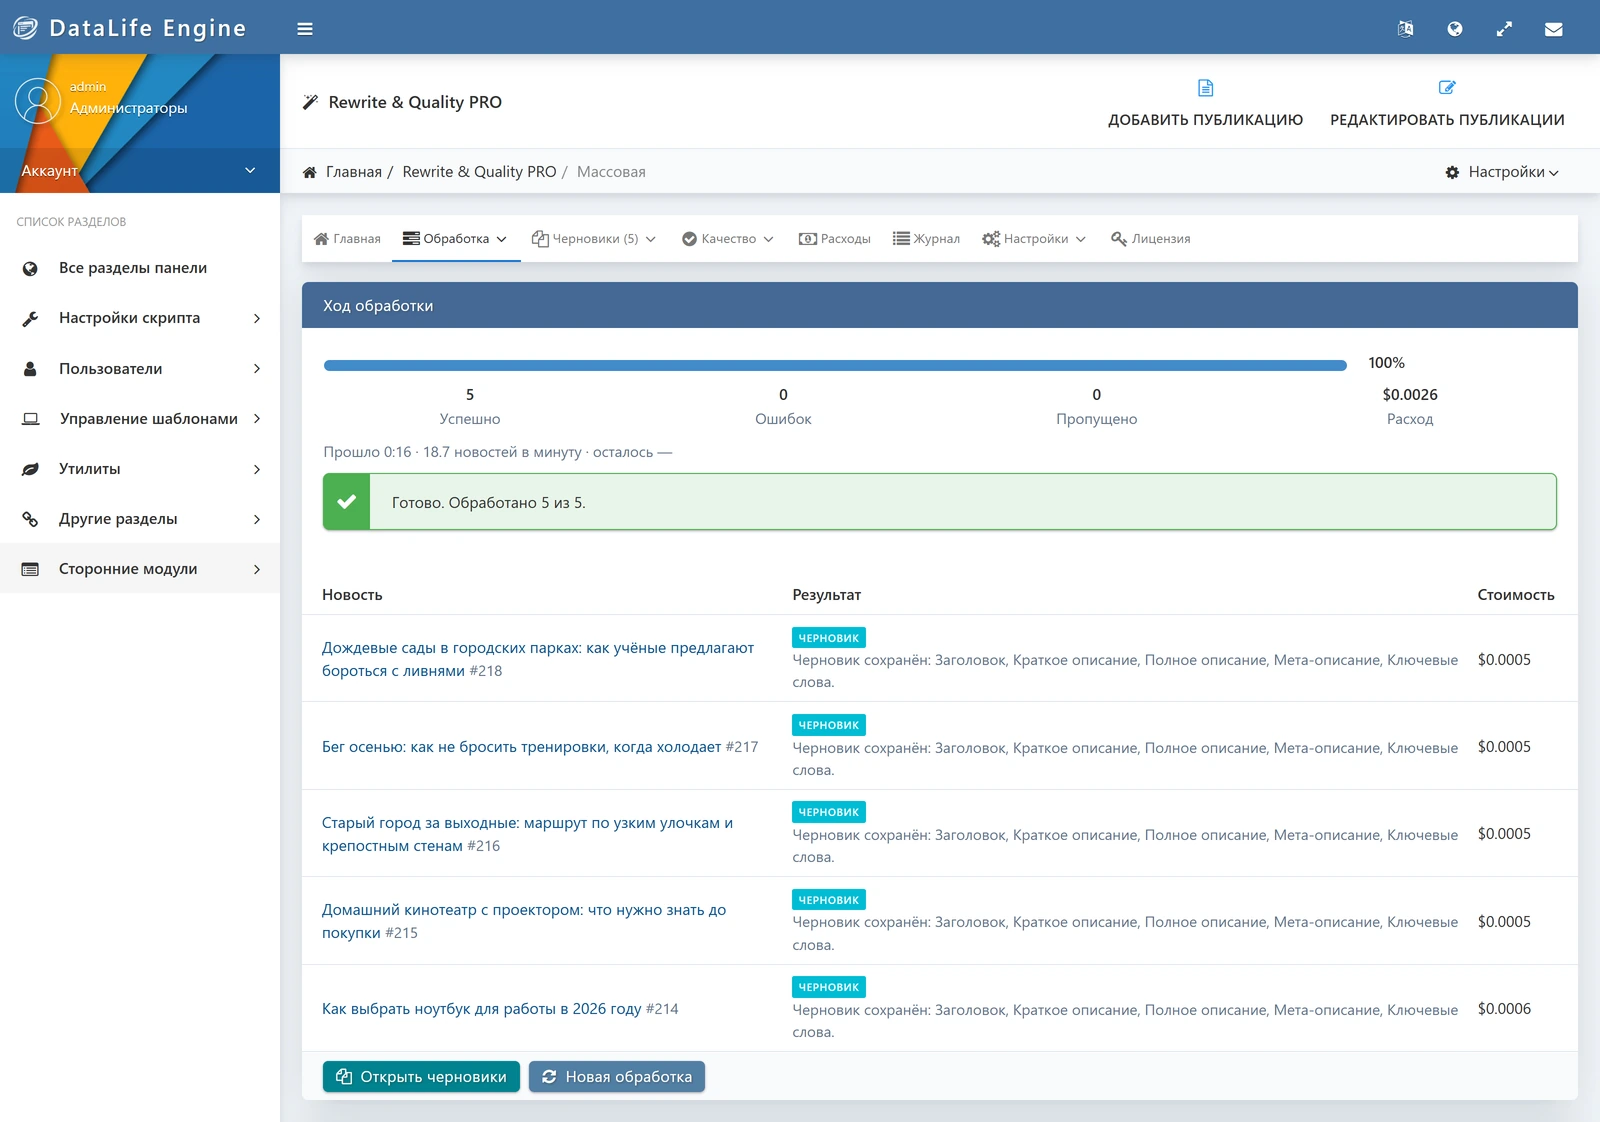Open the Настройки module tab dropdown

pyautogui.click(x=1034, y=239)
